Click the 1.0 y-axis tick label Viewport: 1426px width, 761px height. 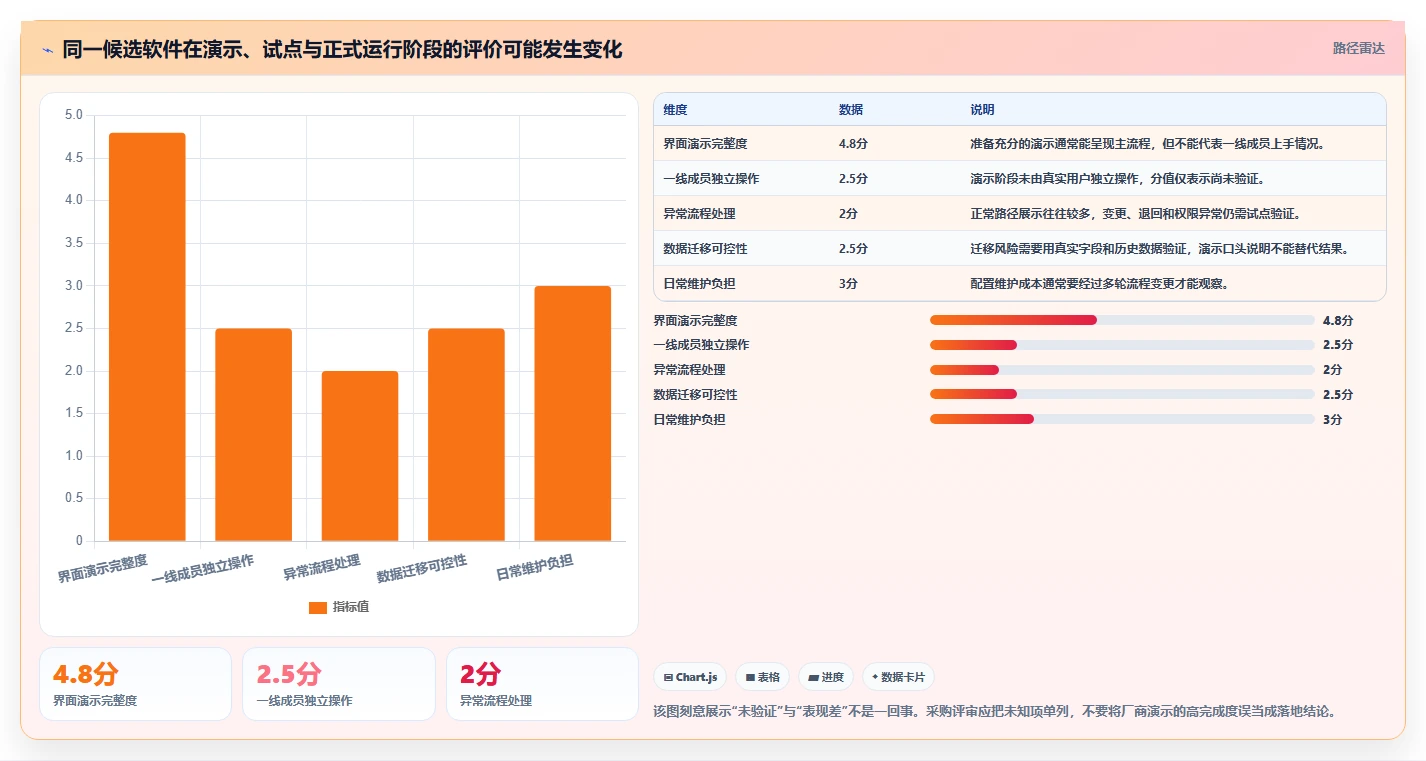[74, 456]
